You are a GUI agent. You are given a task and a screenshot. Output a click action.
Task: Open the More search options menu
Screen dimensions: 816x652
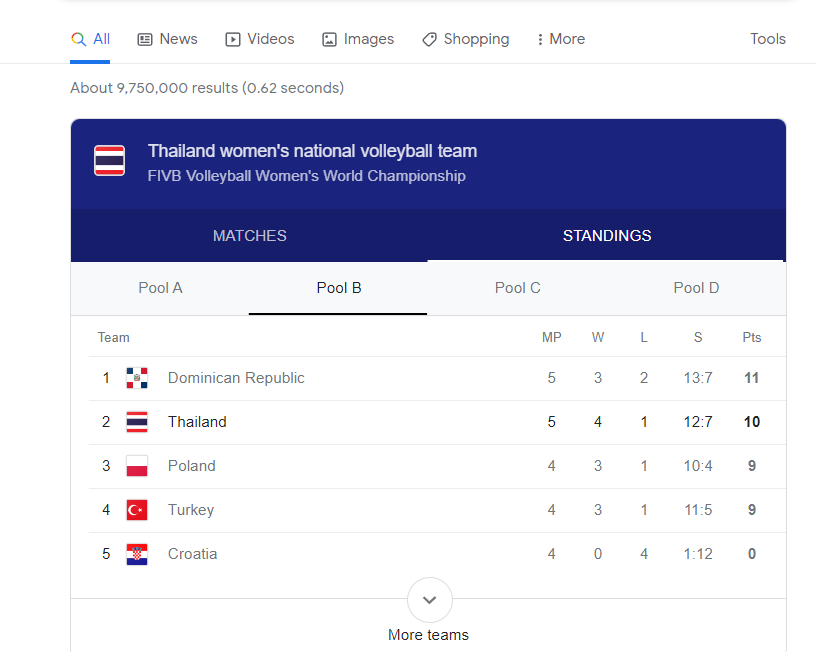(560, 39)
